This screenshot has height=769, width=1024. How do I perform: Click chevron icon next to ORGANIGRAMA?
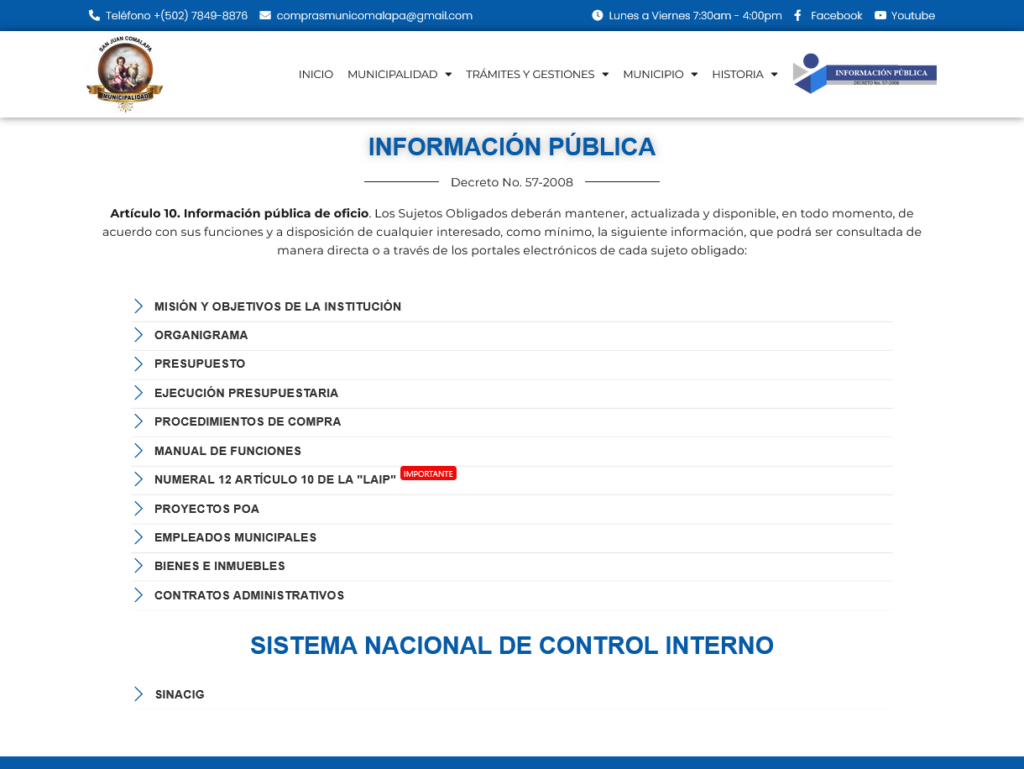139,335
